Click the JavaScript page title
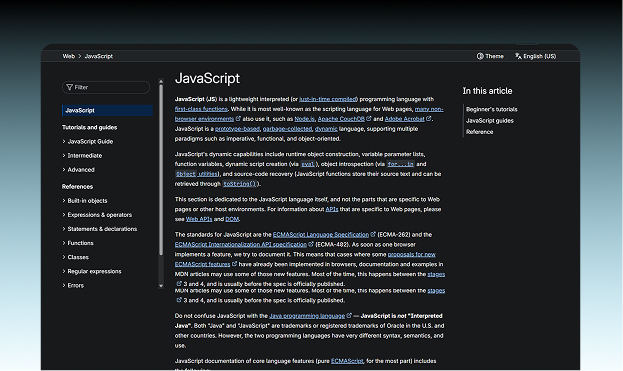The width and height of the screenshot is (623, 371). 207,78
